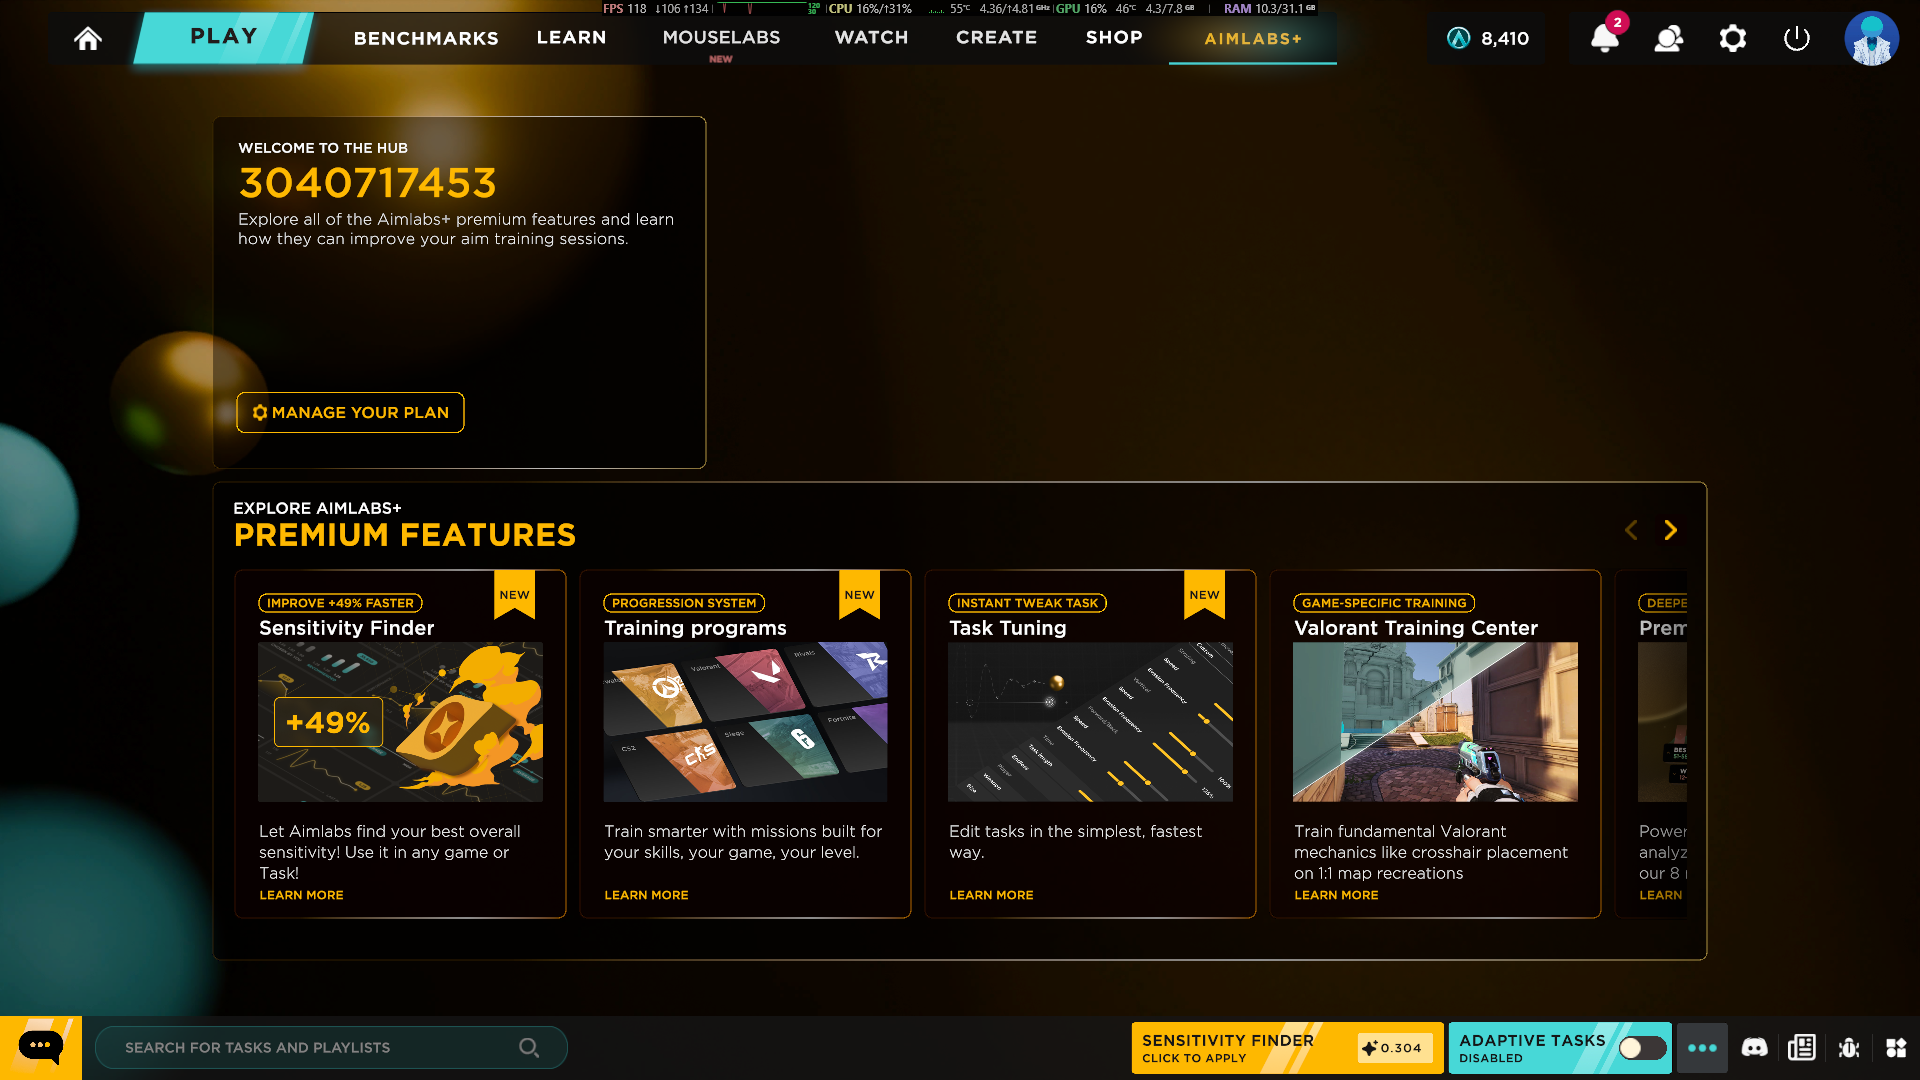
Task: Open the news feed icon
Action: click(x=1802, y=1047)
